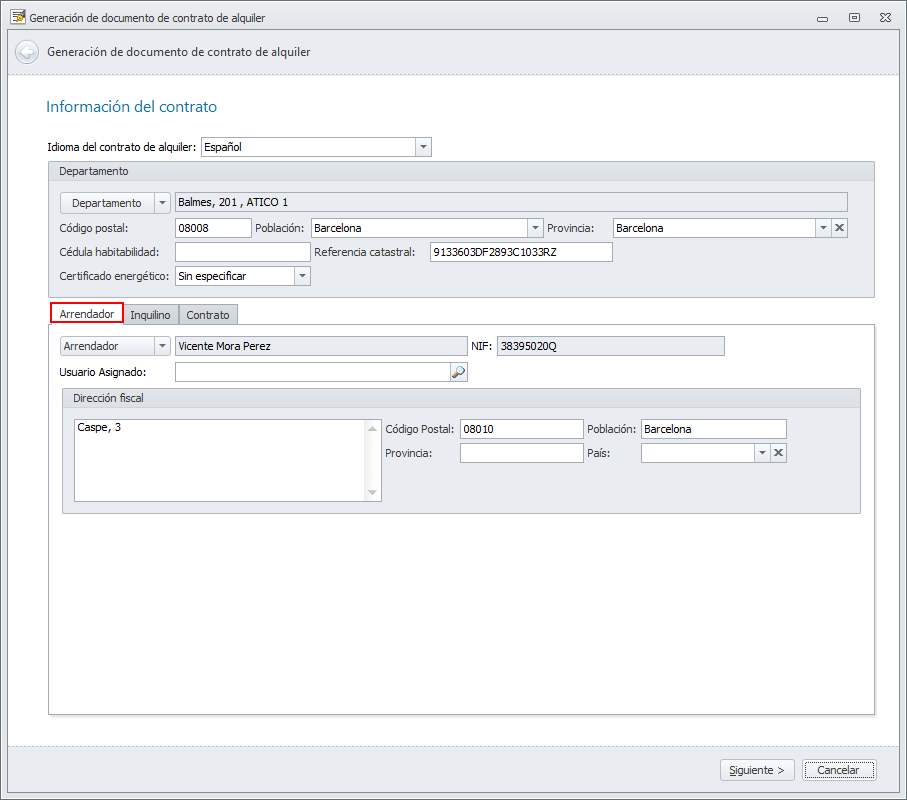The image size is (907, 800).
Task: Click the Vicente Mora Perez name field
Action: pyautogui.click(x=321, y=346)
